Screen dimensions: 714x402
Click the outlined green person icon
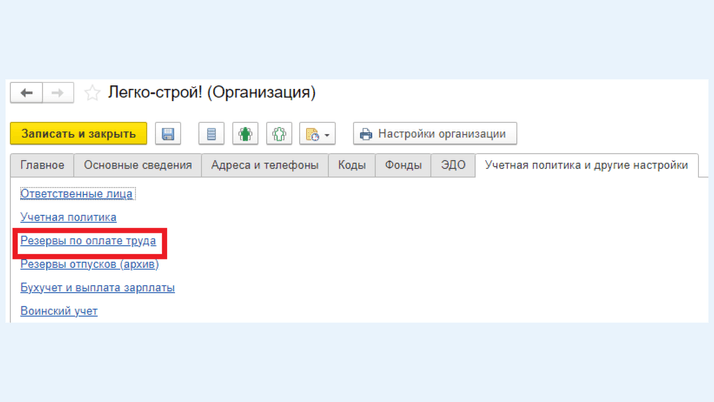[279, 134]
